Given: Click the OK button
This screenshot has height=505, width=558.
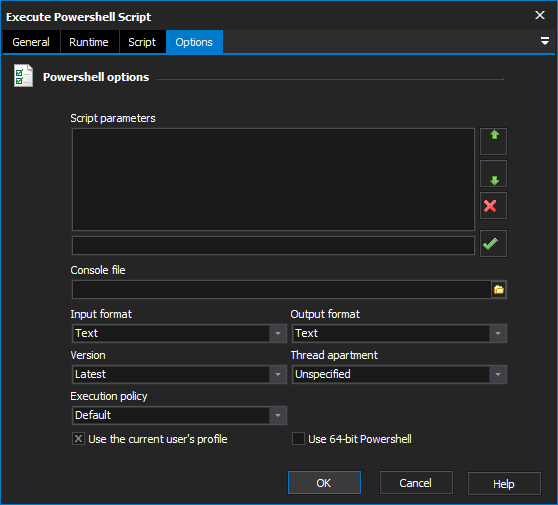Looking at the screenshot, I should tap(324, 483).
